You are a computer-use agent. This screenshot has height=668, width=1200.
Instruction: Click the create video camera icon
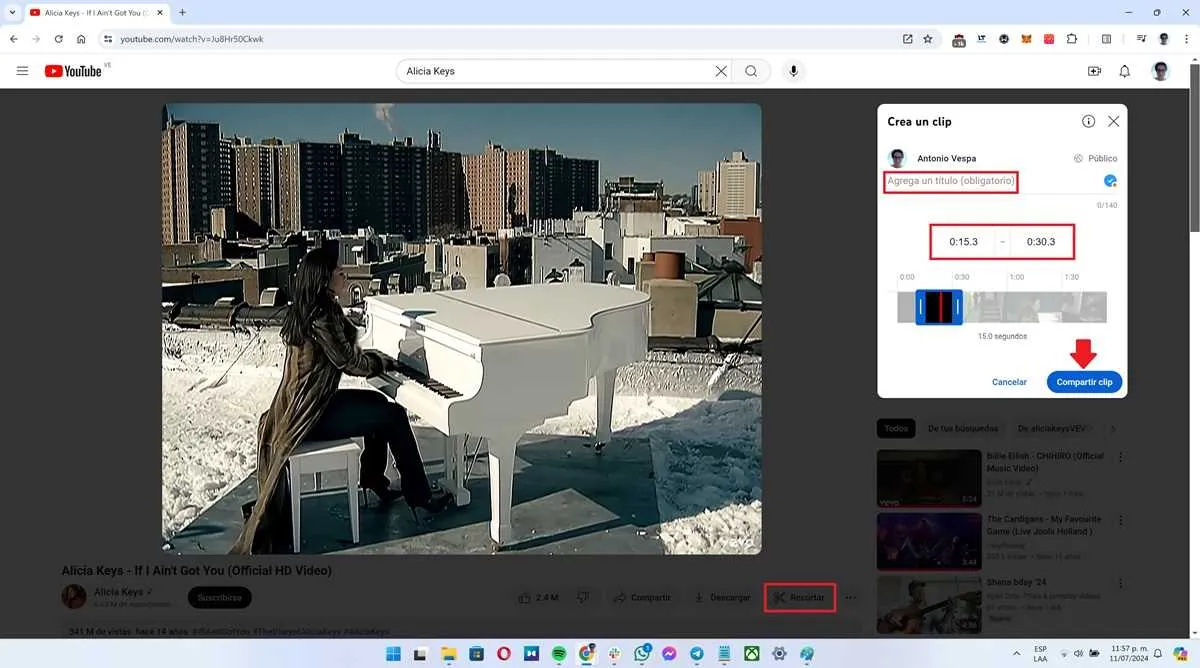coord(1093,71)
